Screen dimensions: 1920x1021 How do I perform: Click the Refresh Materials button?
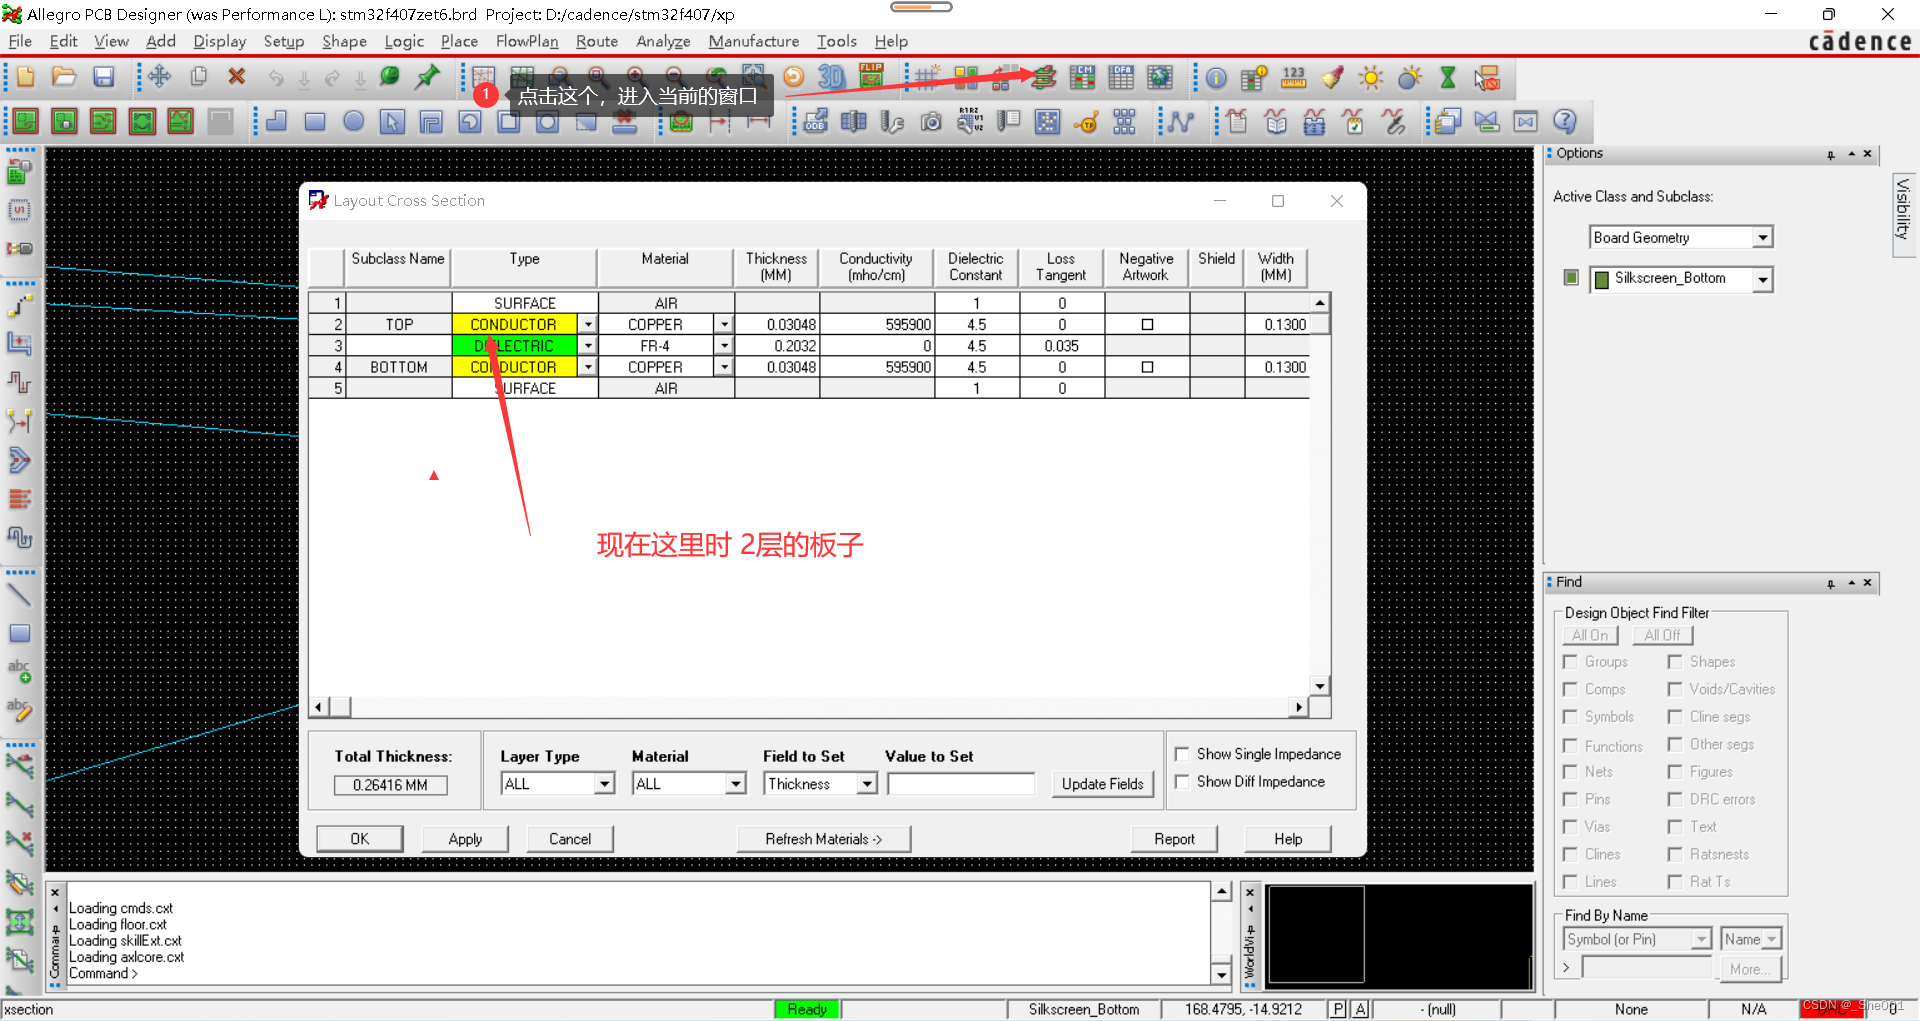[823, 839]
